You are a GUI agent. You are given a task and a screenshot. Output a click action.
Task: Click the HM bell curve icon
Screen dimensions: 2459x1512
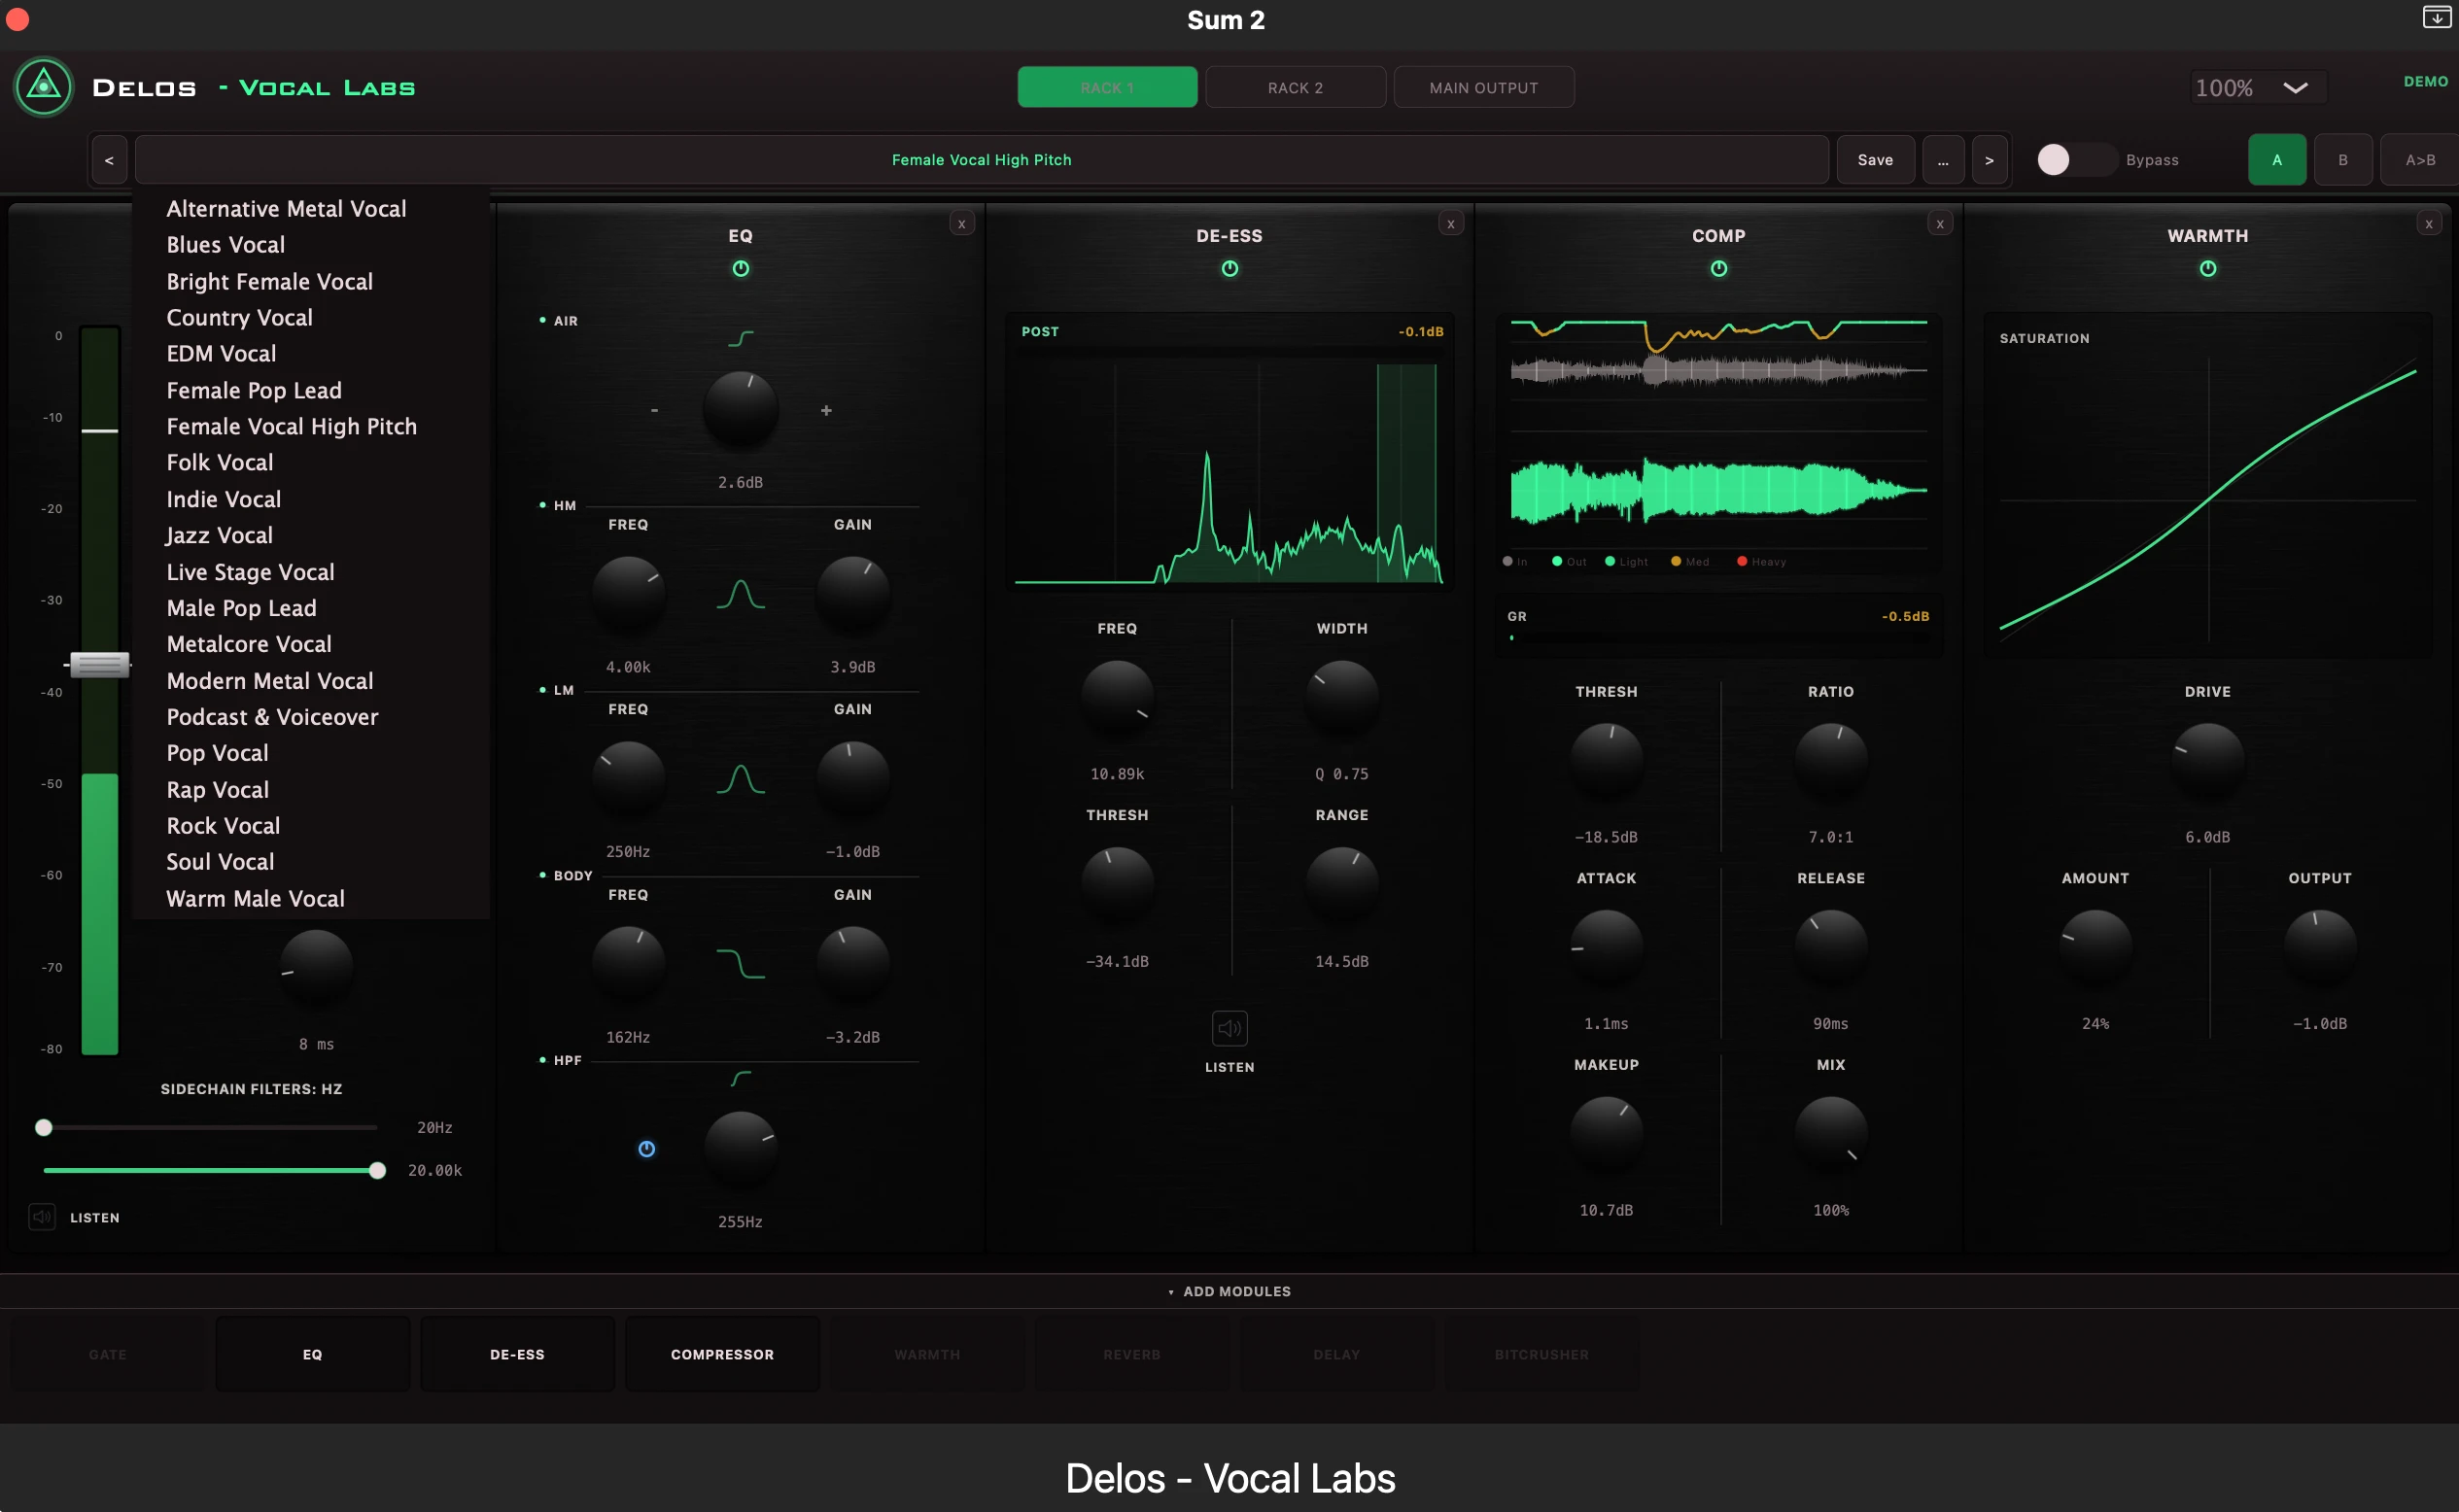coord(740,594)
